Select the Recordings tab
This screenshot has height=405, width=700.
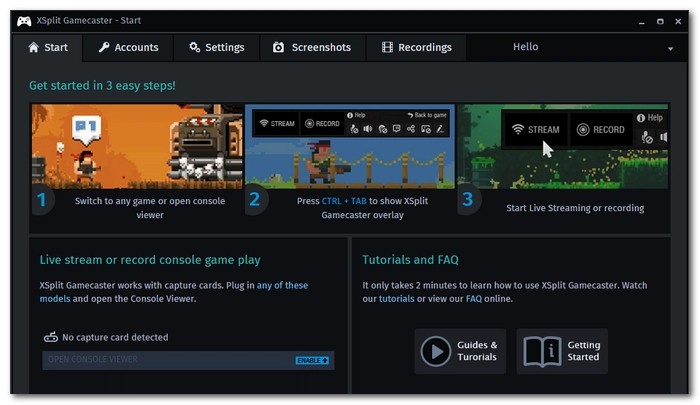(417, 47)
